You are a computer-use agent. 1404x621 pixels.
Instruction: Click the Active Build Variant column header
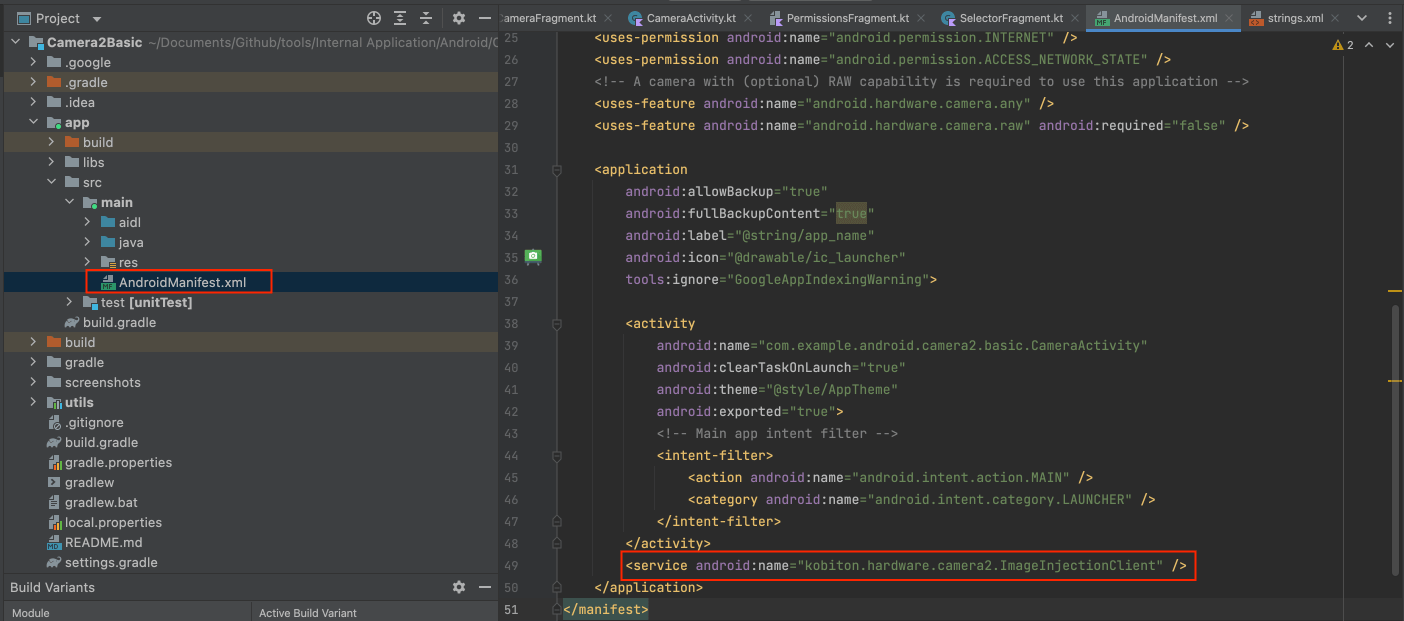[x=375, y=613]
